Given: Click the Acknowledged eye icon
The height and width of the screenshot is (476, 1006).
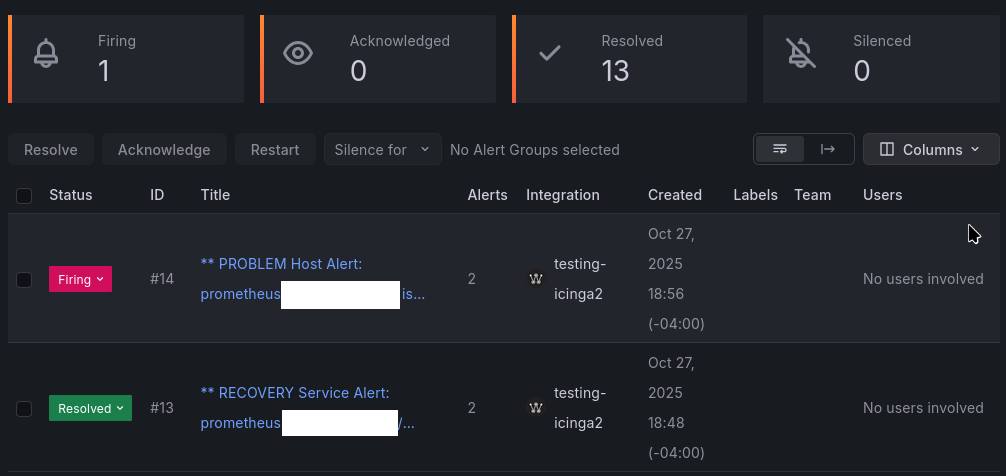Looking at the screenshot, I should (x=298, y=54).
